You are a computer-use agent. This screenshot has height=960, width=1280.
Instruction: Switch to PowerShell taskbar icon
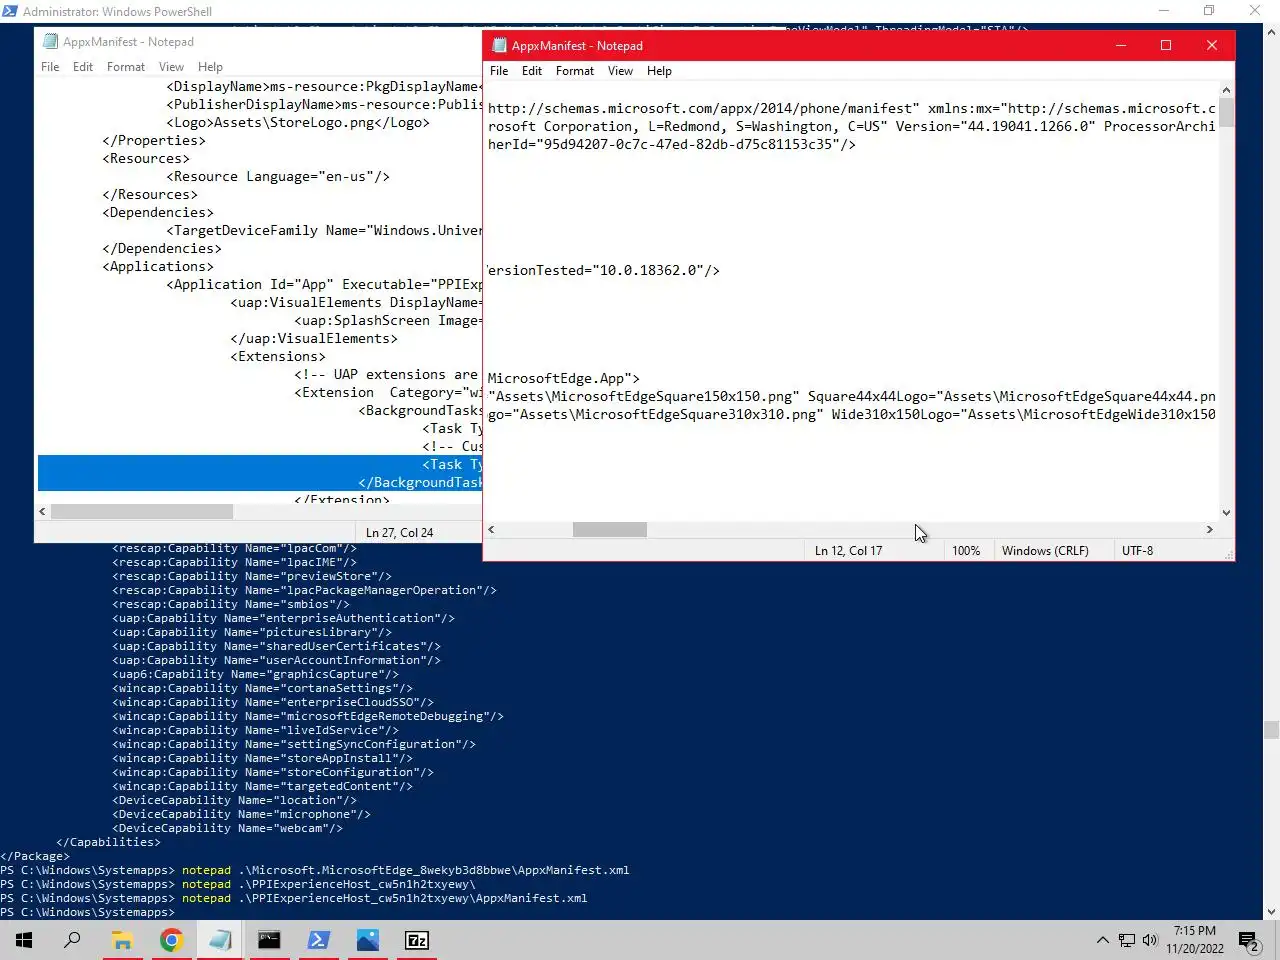318,940
